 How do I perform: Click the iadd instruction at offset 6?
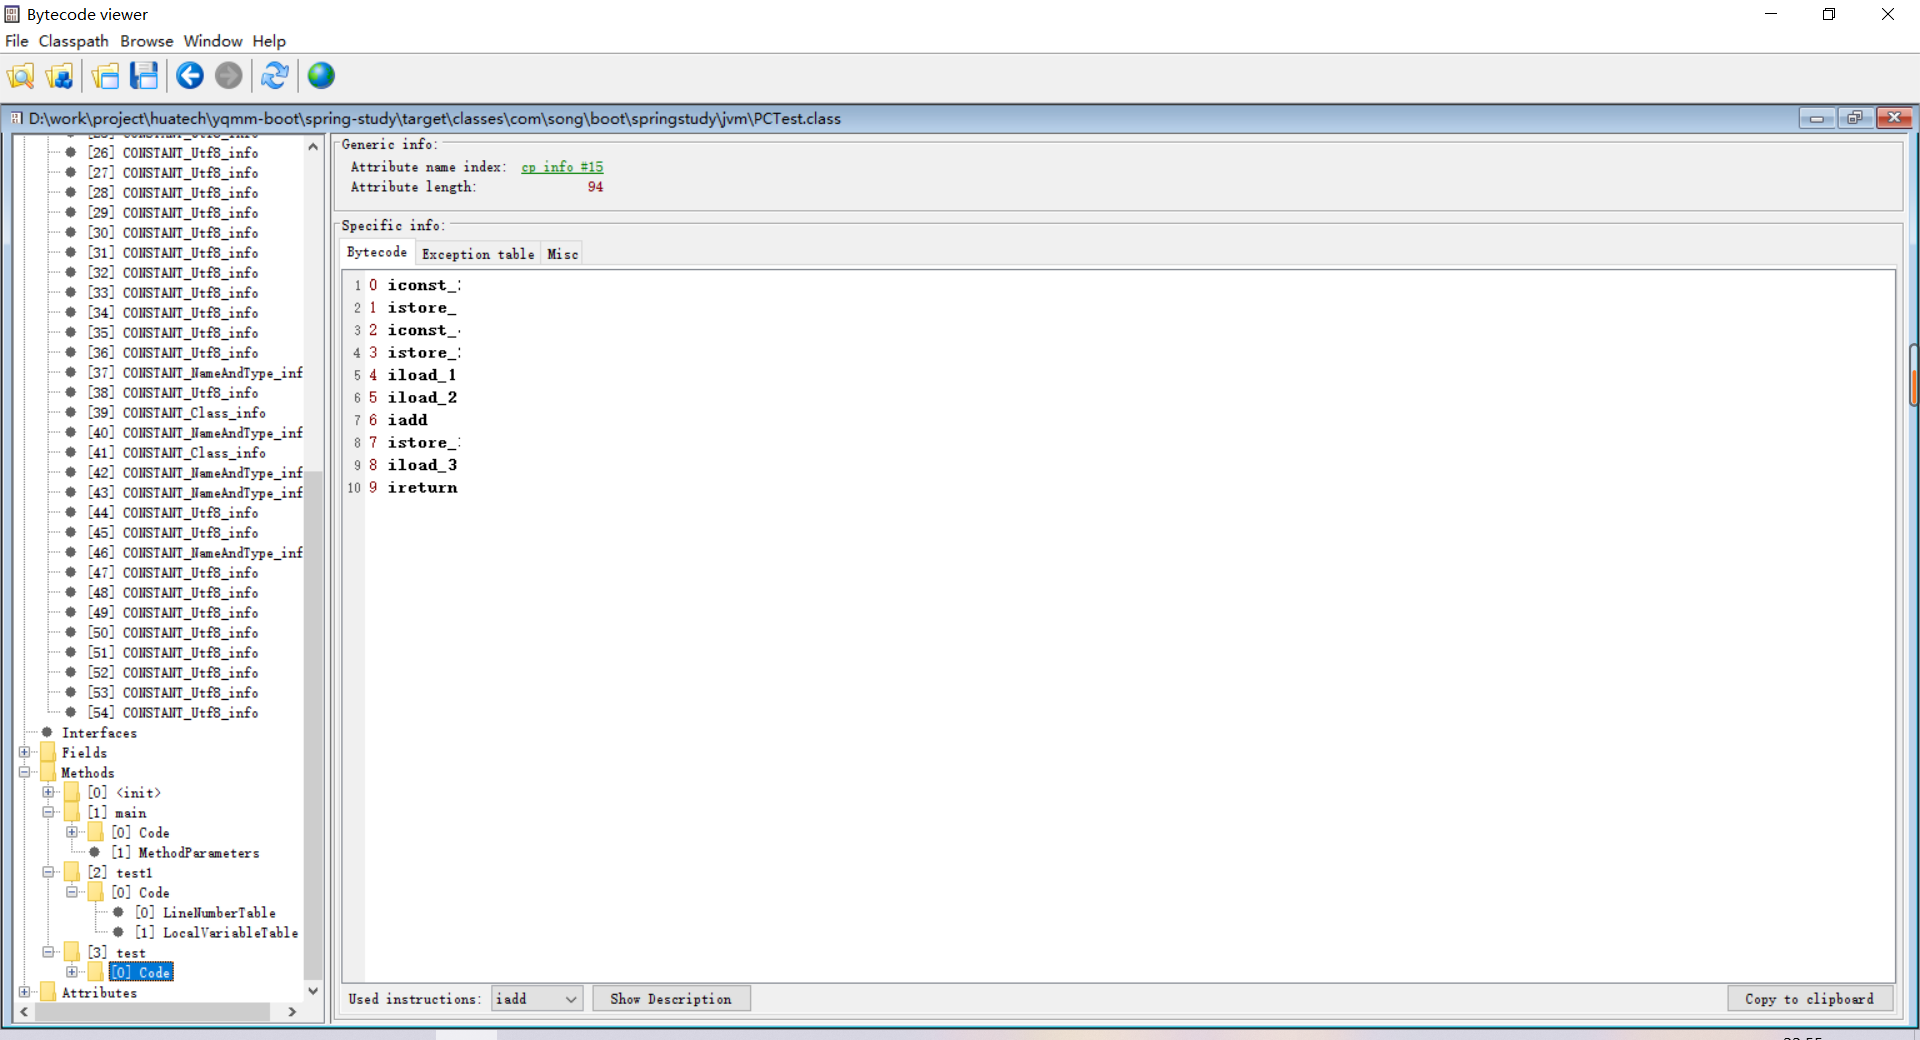[x=407, y=420]
